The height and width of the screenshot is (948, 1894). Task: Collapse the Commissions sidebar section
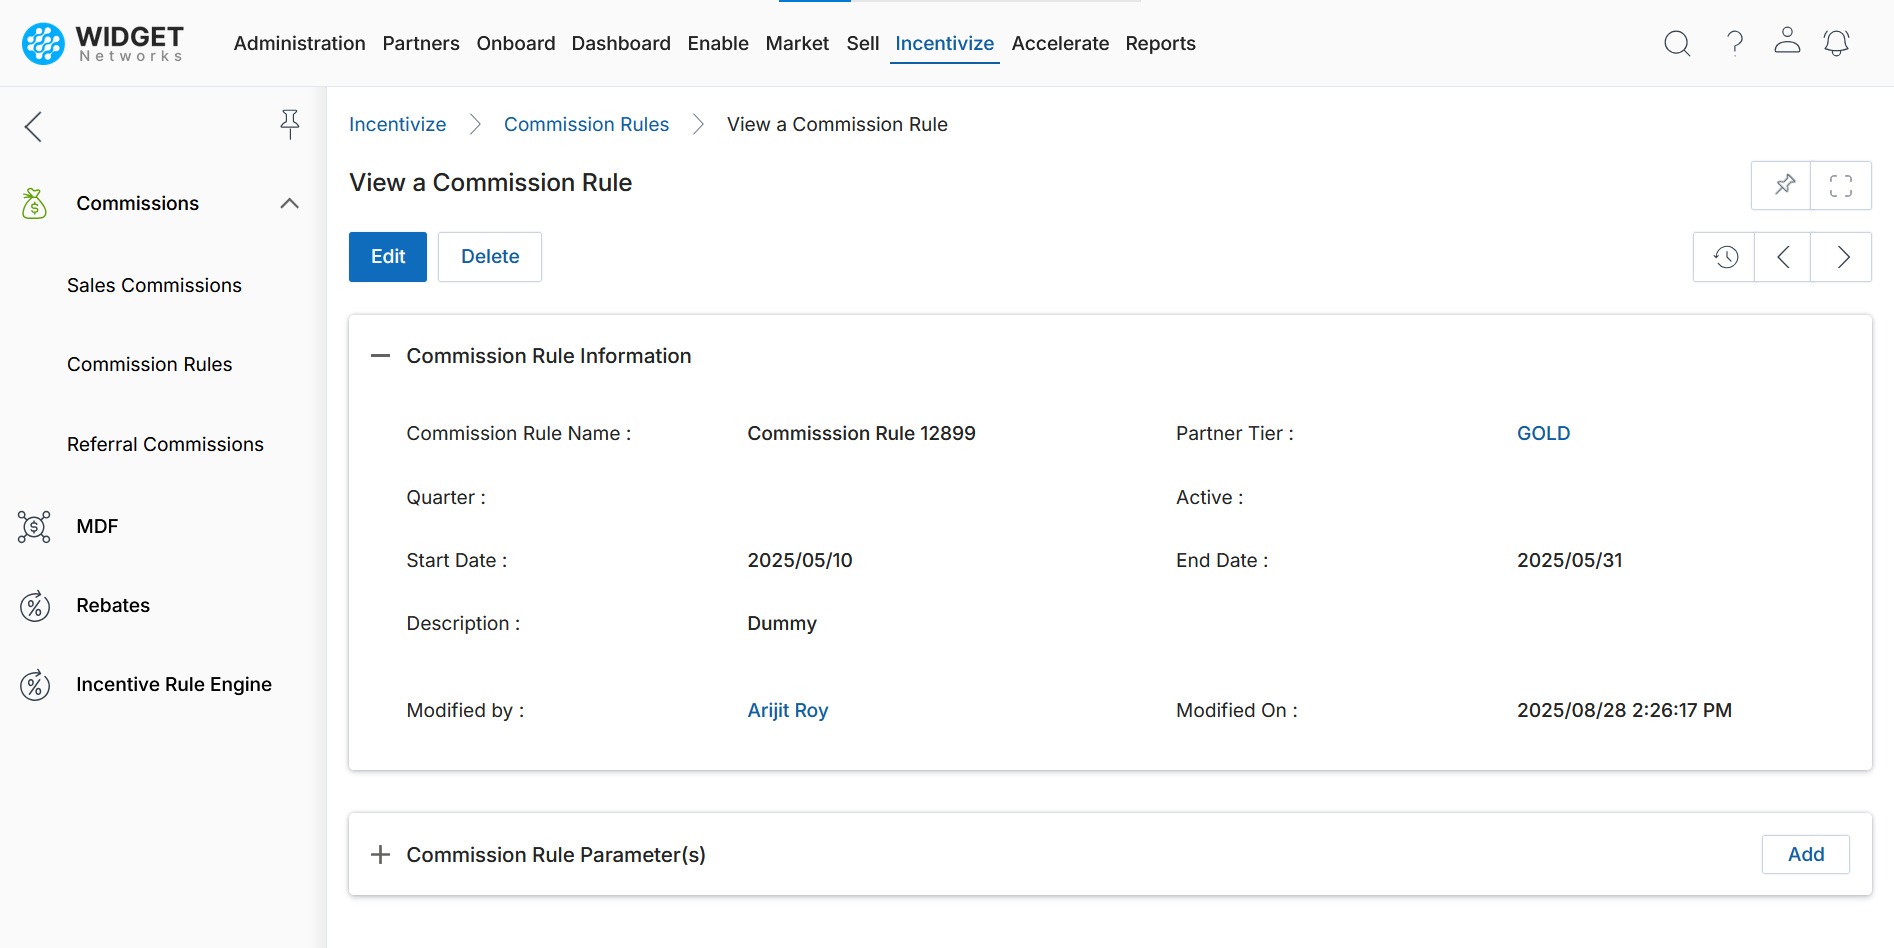coord(289,203)
